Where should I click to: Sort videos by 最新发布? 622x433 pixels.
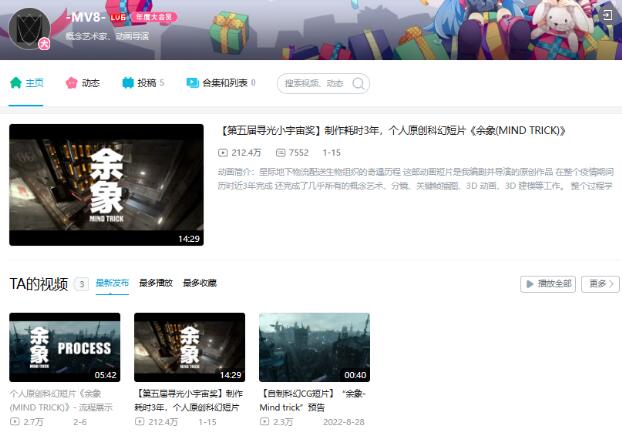tap(112, 284)
